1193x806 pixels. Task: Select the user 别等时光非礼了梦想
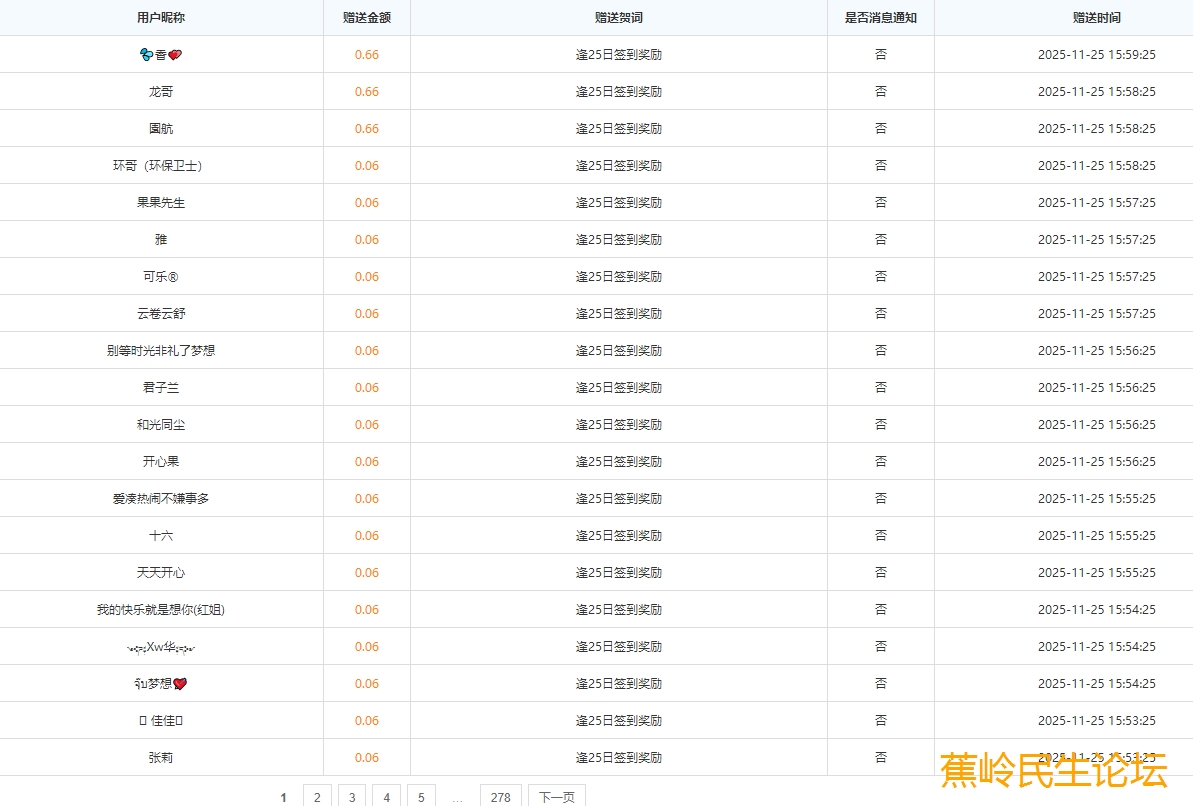[161, 351]
